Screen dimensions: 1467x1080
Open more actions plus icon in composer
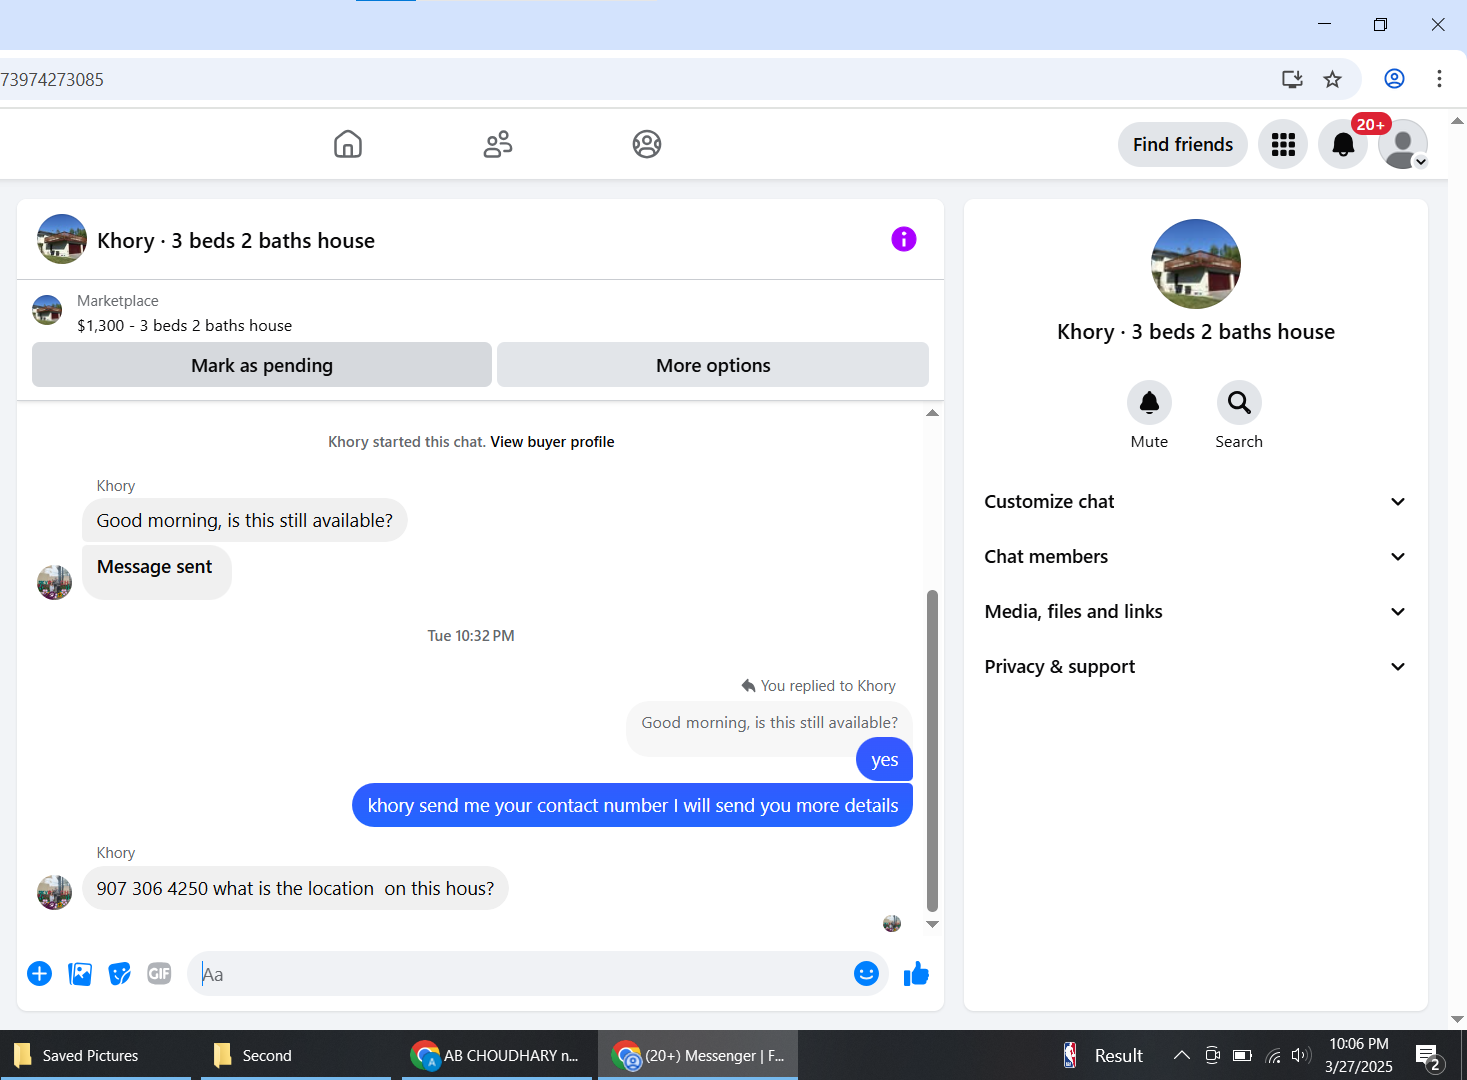(x=40, y=973)
